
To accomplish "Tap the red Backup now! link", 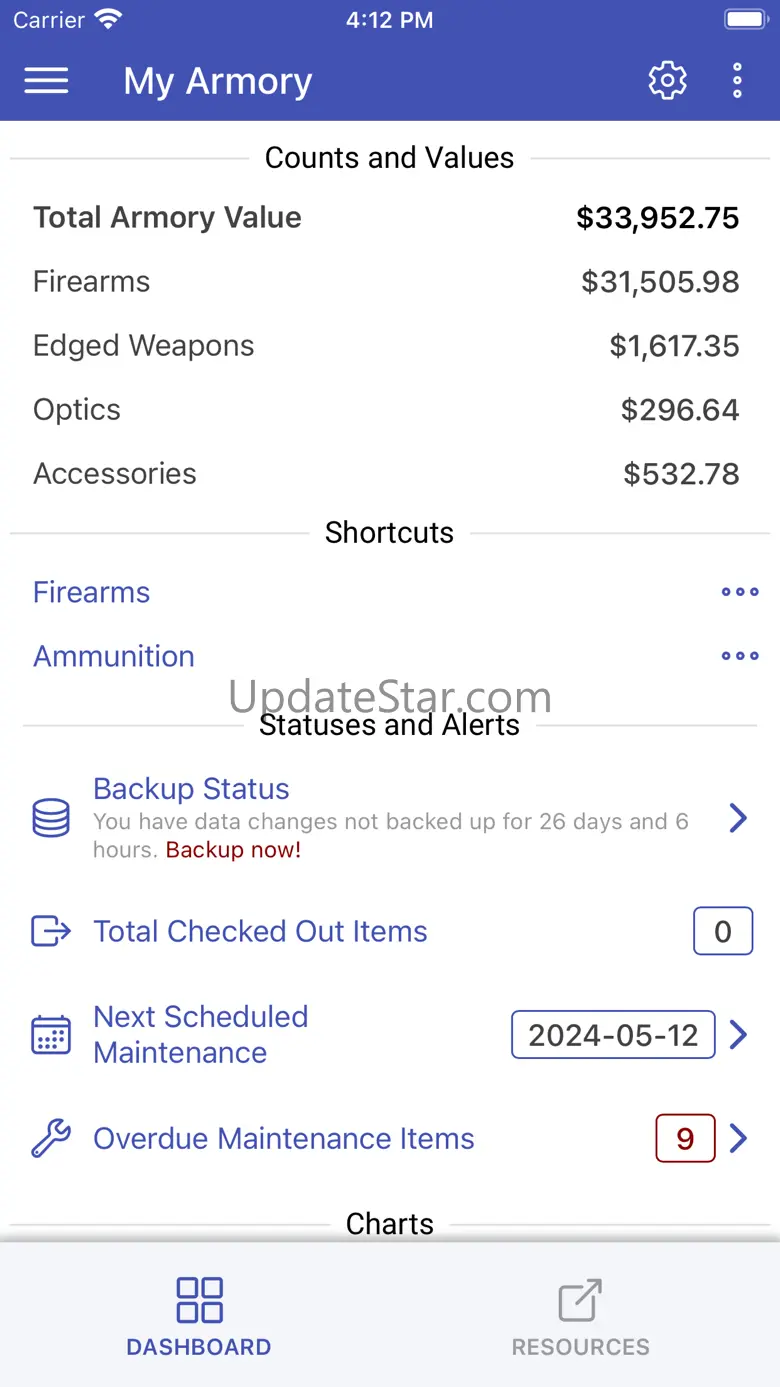I will pyautogui.click(x=233, y=850).
